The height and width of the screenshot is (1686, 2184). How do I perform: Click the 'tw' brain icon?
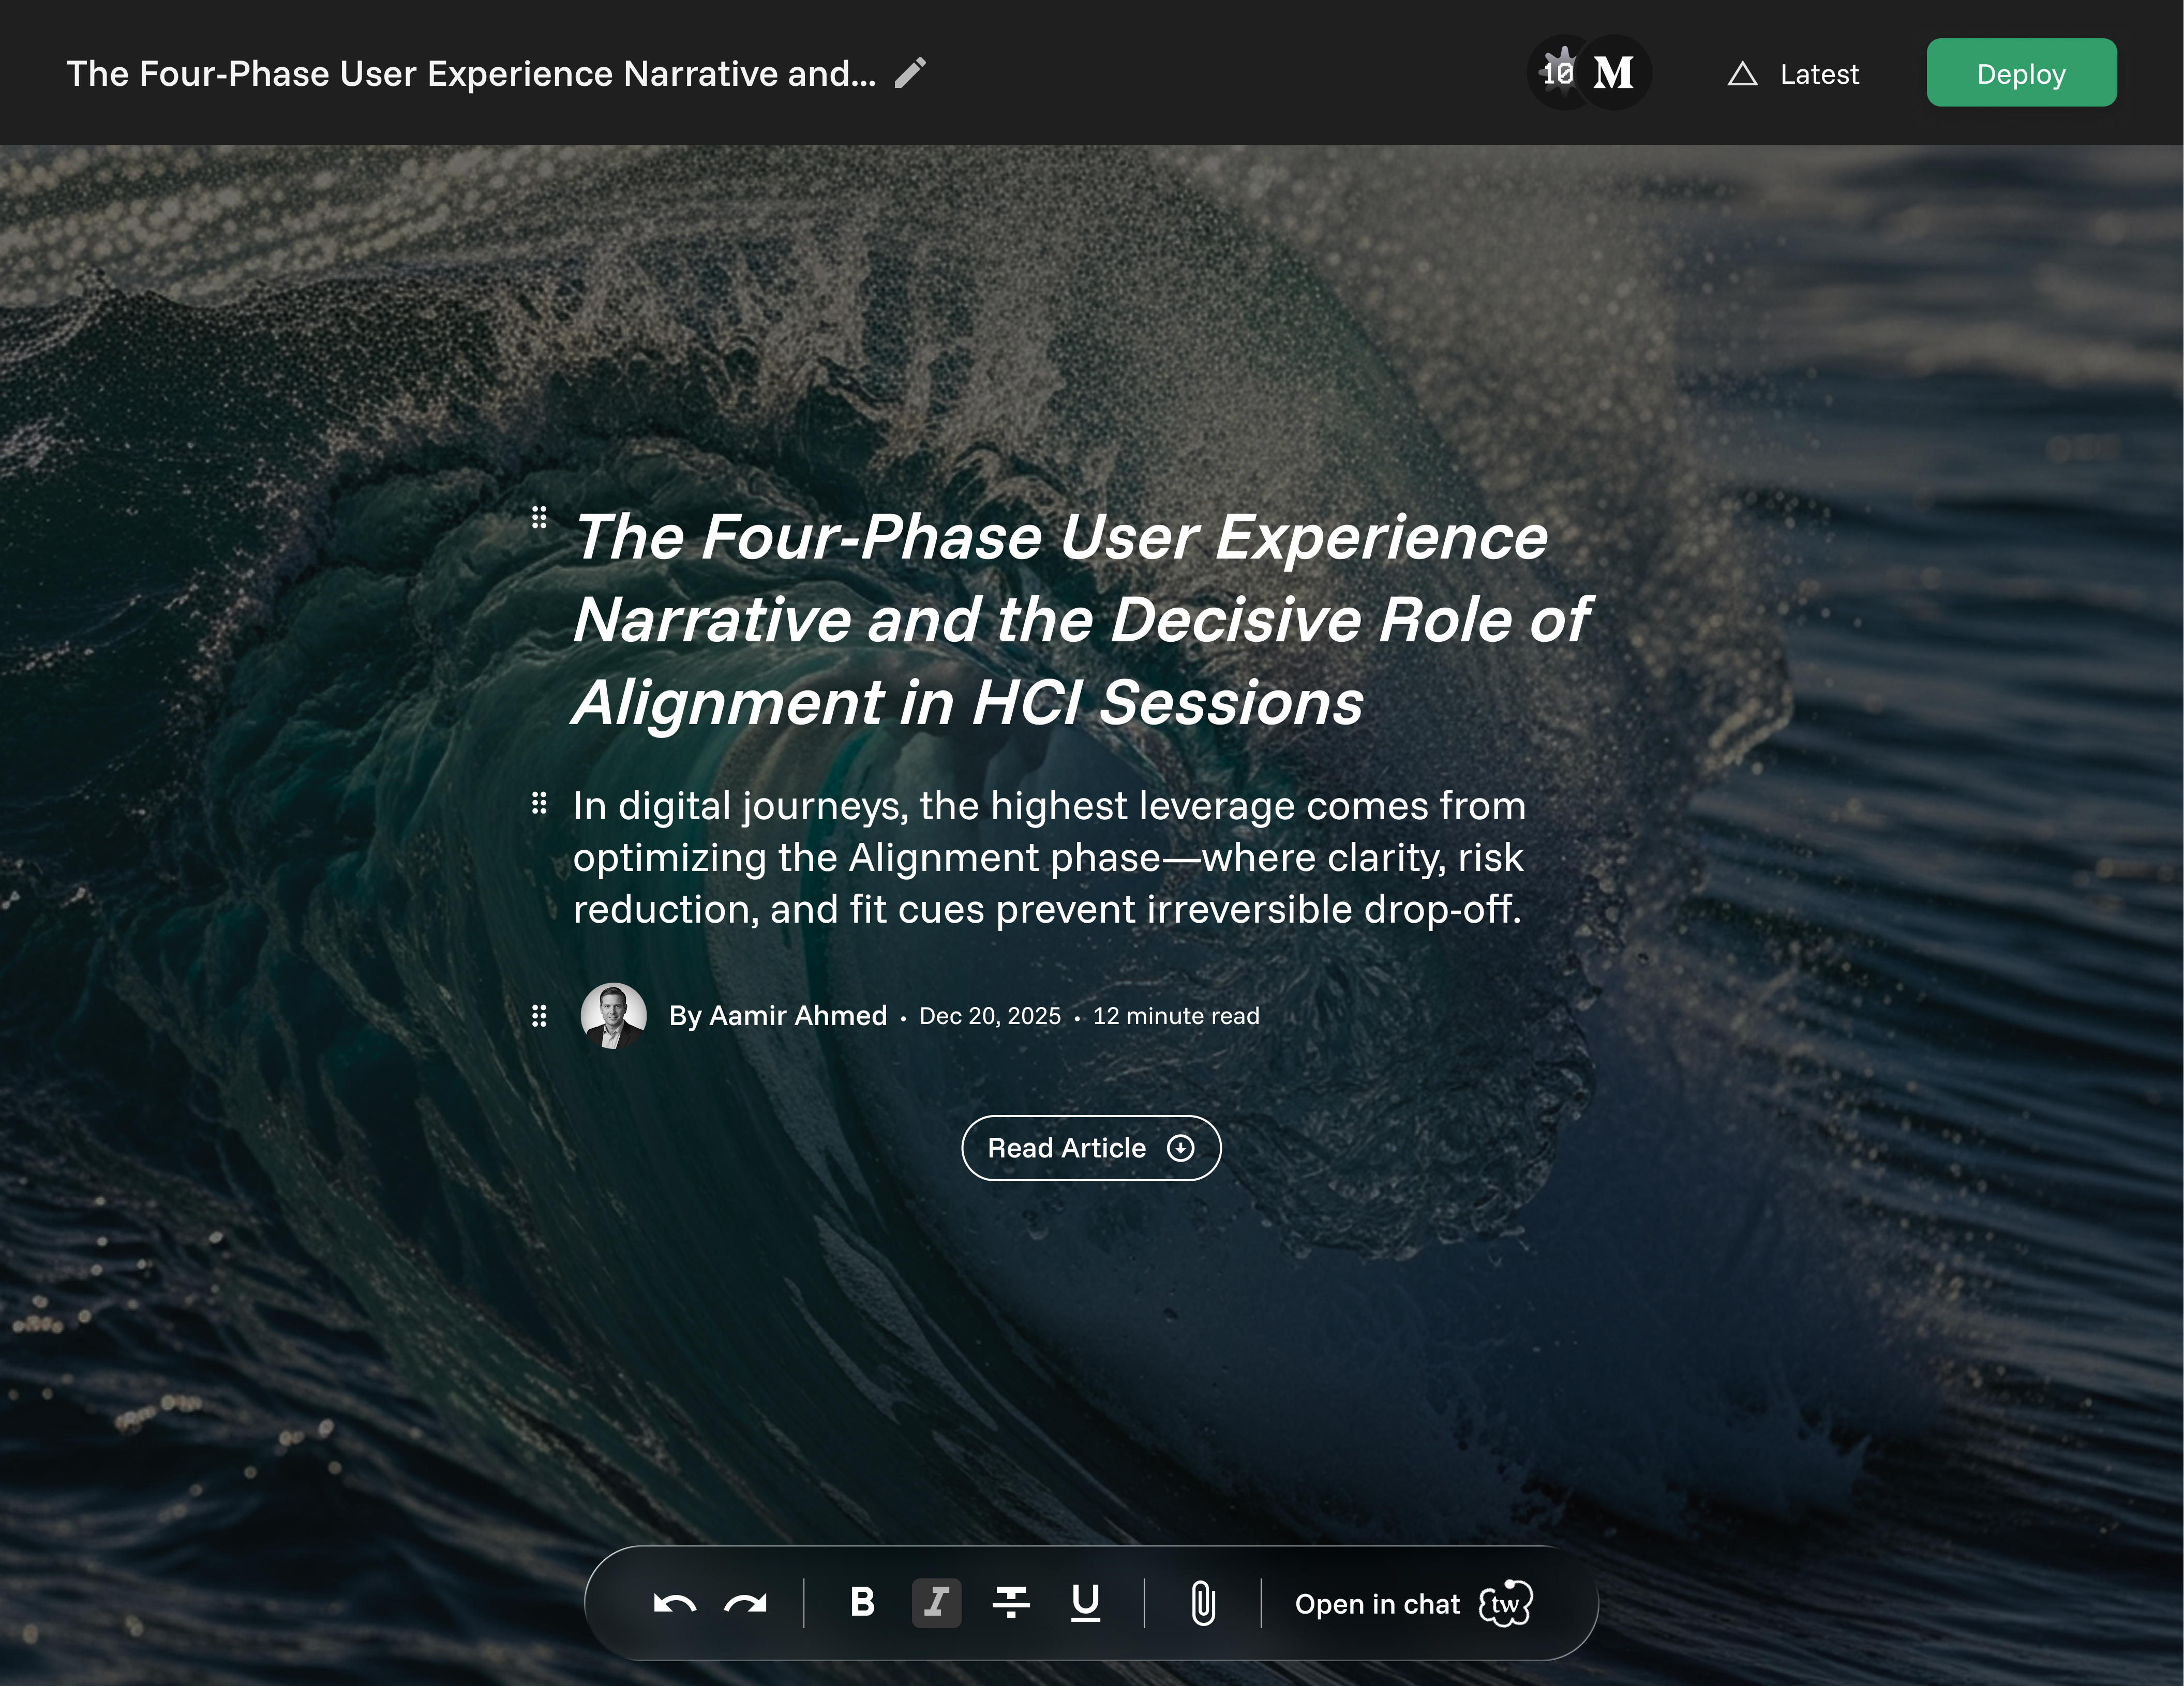(1506, 1604)
